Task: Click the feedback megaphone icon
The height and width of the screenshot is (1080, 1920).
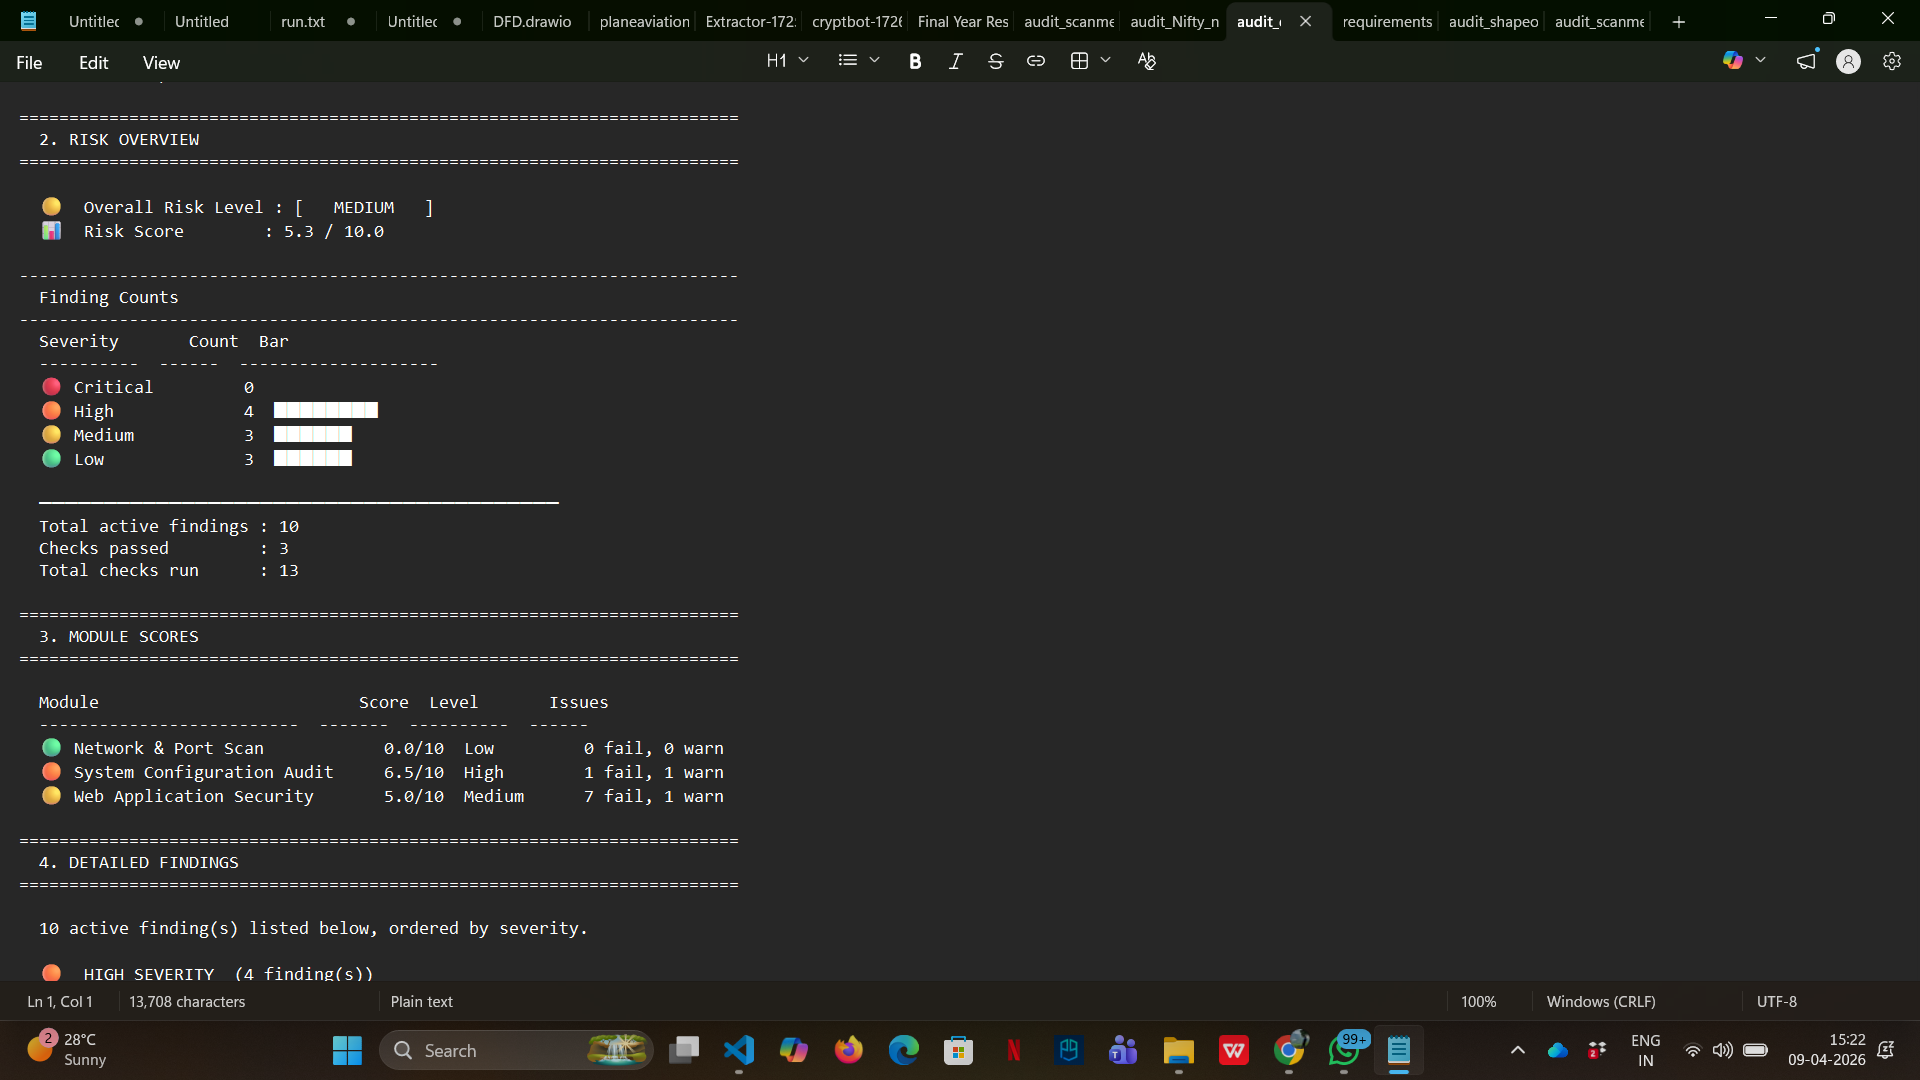Action: (x=1806, y=61)
